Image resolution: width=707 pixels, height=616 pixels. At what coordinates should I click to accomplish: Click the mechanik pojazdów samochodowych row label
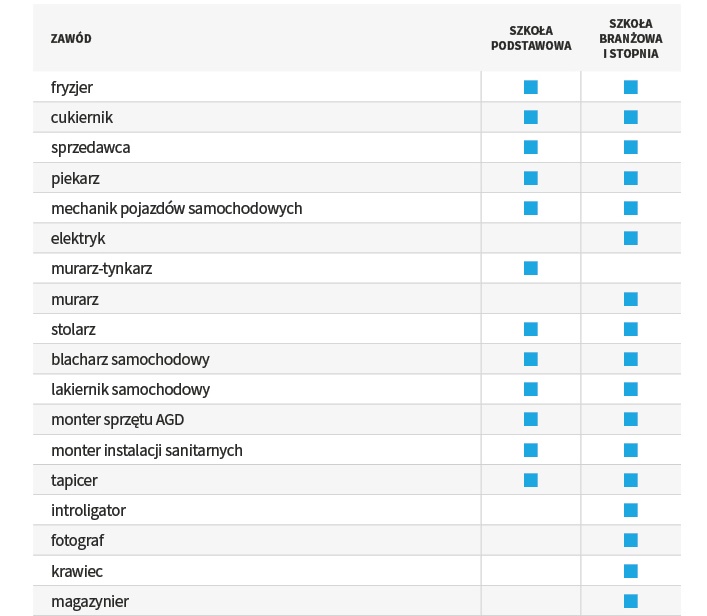176,208
